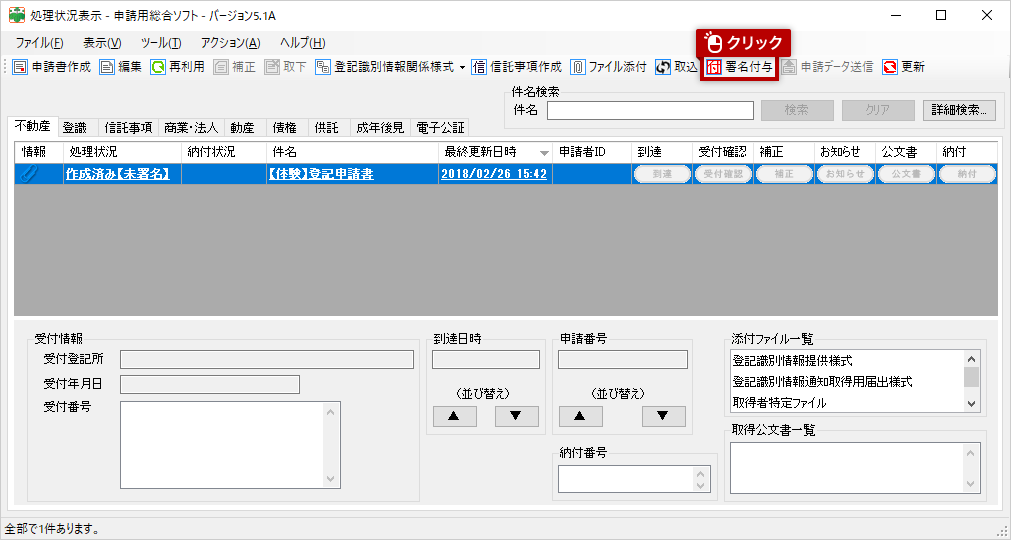This screenshot has height=540, width=1011.
Task: Click the 申請データ送信 icon
Action: 789,67
